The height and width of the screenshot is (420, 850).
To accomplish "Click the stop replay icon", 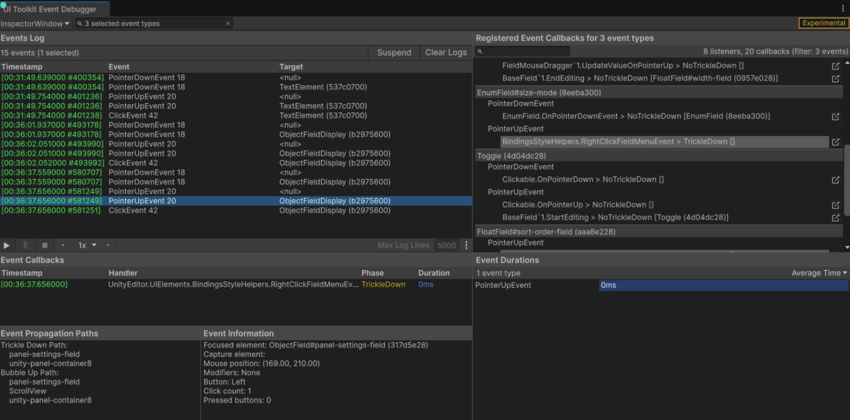I will click(44, 245).
